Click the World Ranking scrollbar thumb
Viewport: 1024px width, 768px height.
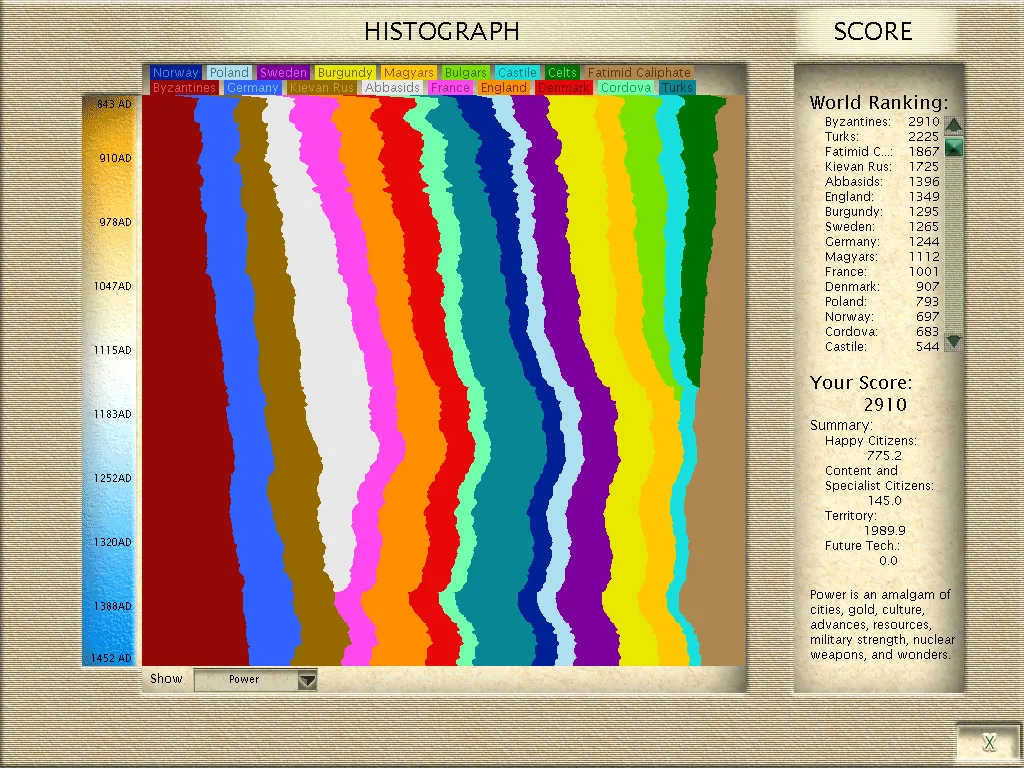(953, 148)
